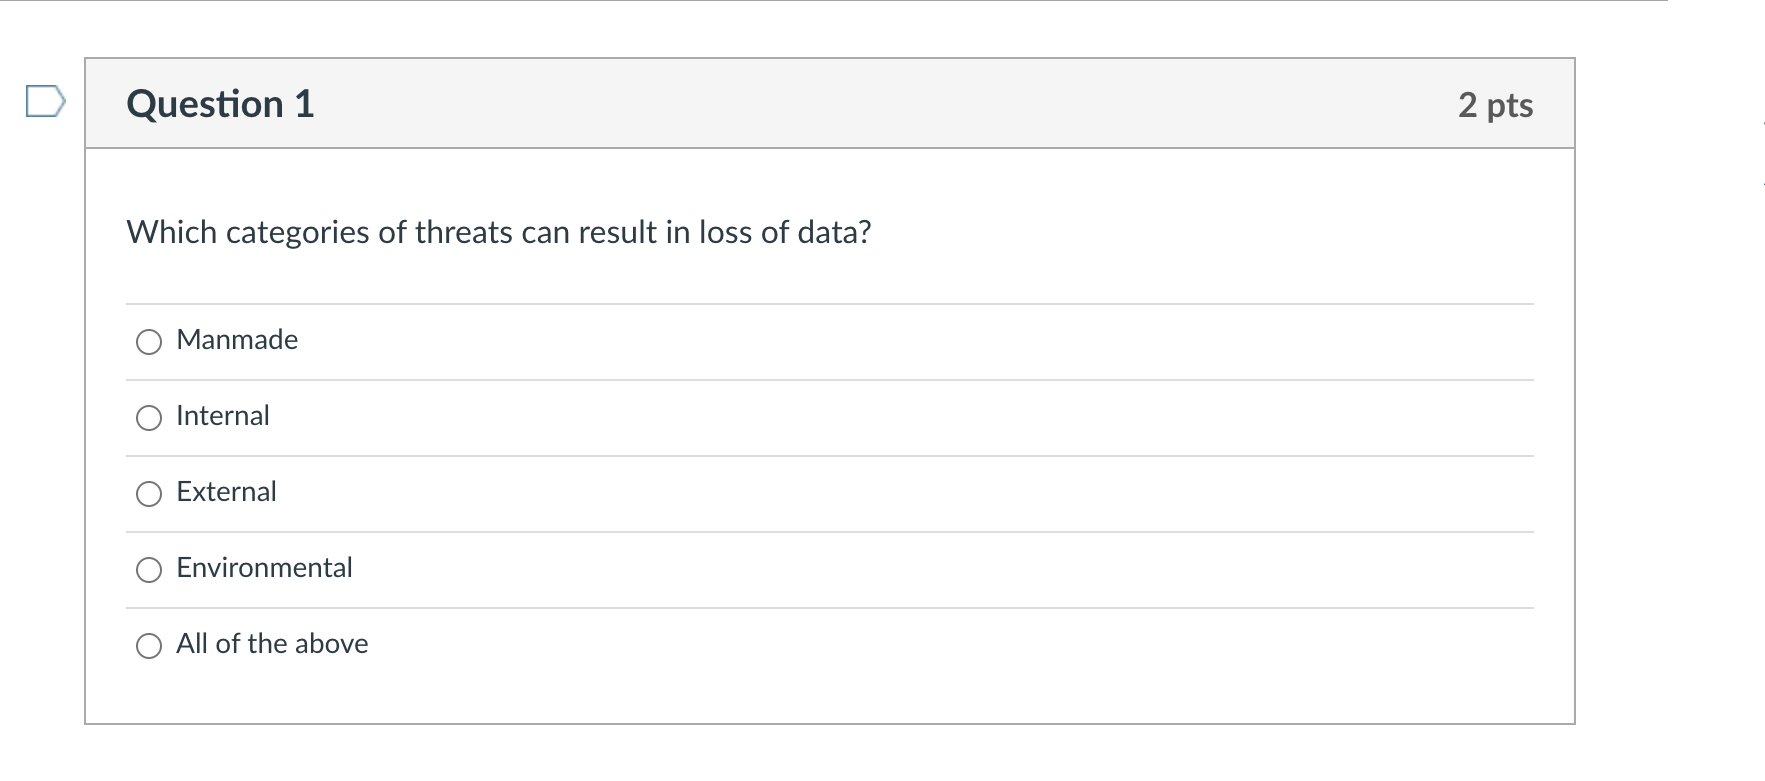
Task: Select the Manmade radio button
Action: pos(149,342)
